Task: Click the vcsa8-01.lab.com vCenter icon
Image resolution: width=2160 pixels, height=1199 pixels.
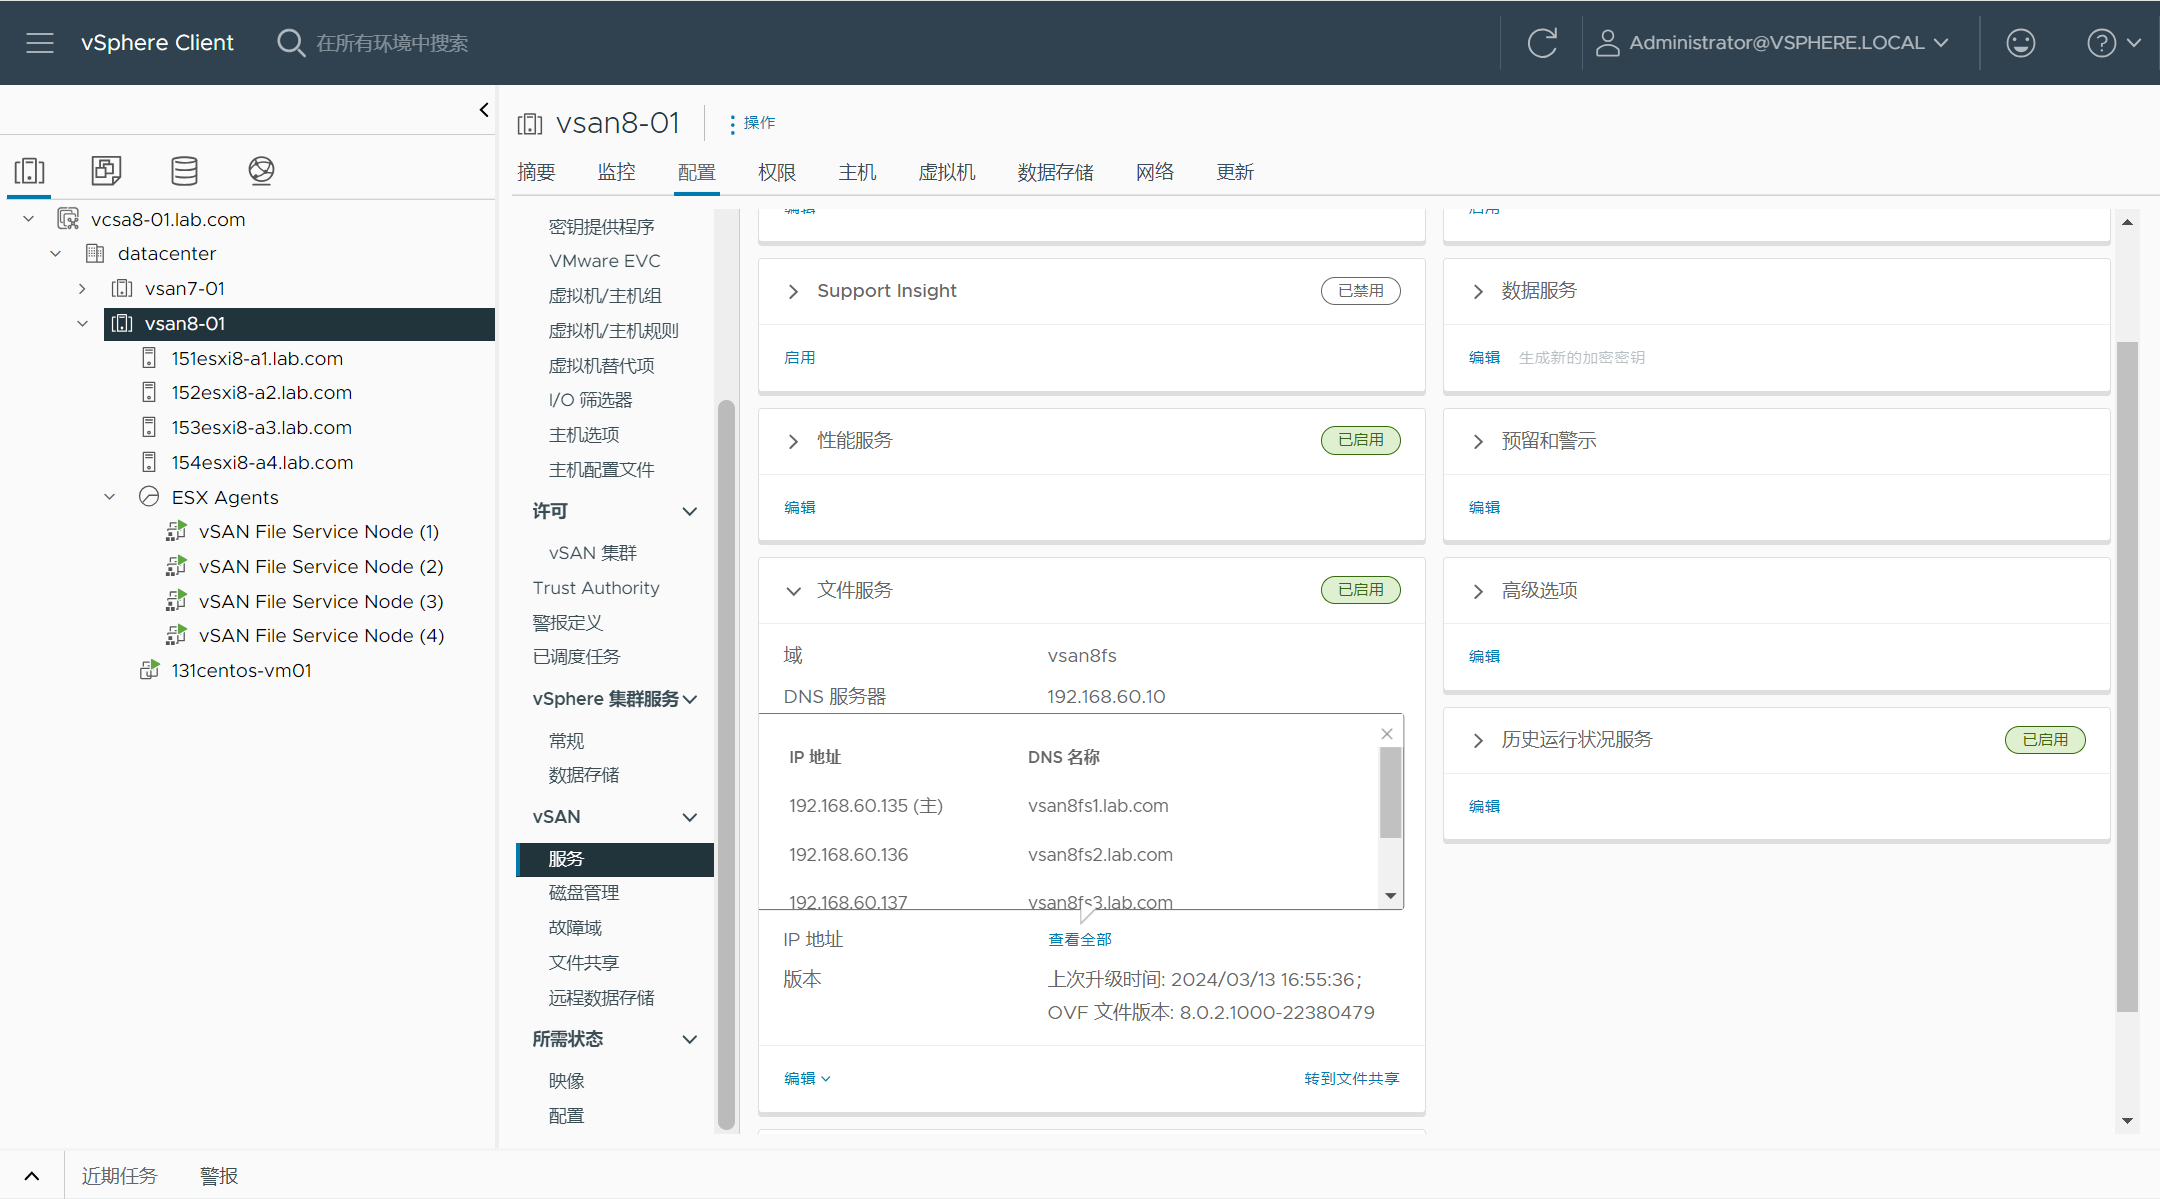Action: tap(68, 219)
